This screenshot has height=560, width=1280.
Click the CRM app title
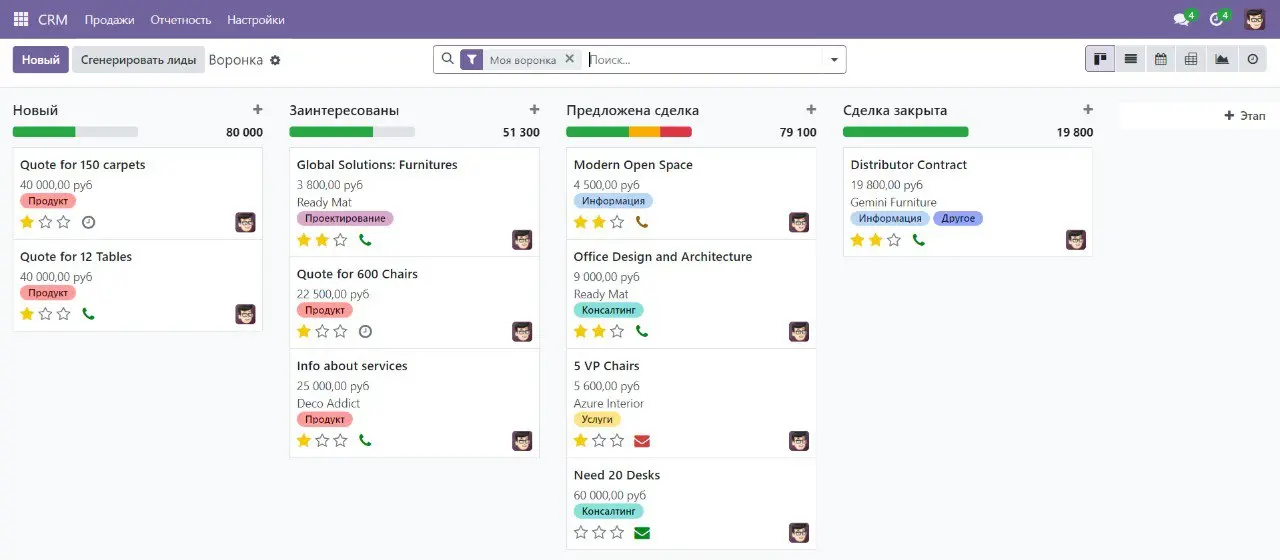(53, 19)
